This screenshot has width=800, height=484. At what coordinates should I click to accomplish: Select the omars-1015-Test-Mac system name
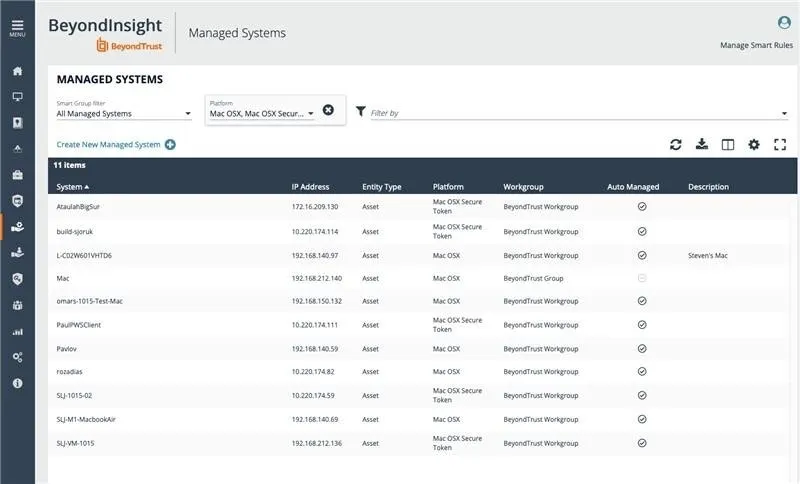point(89,301)
